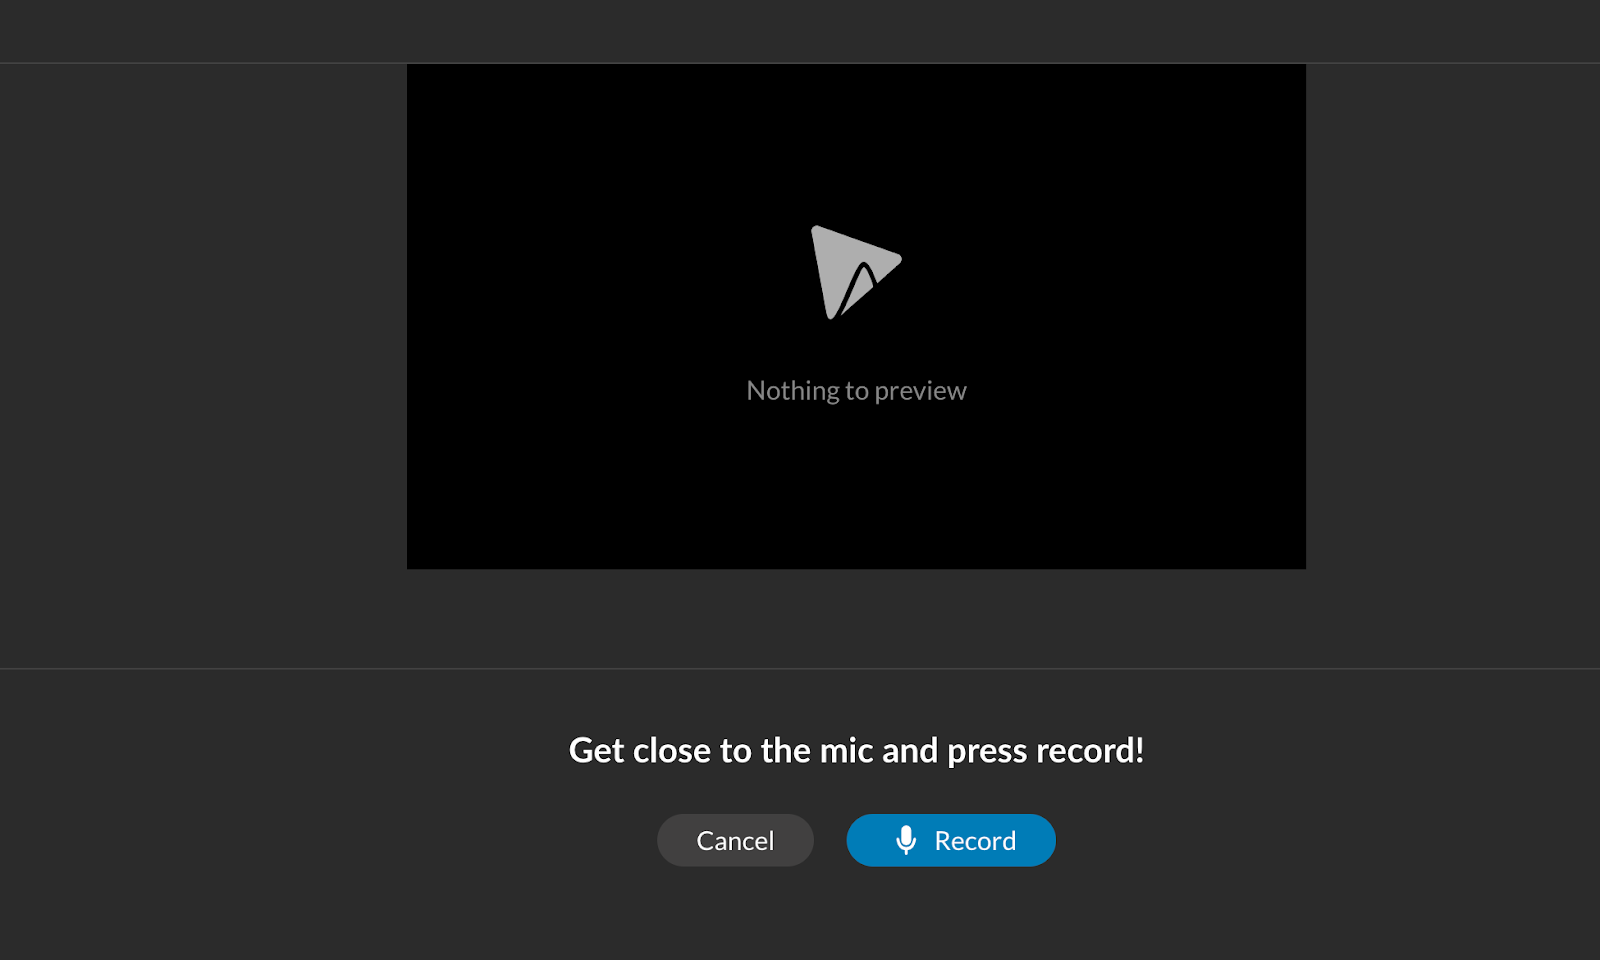
Task: Select the instruction text about the mic
Action: pyautogui.click(x=857, y=750)
